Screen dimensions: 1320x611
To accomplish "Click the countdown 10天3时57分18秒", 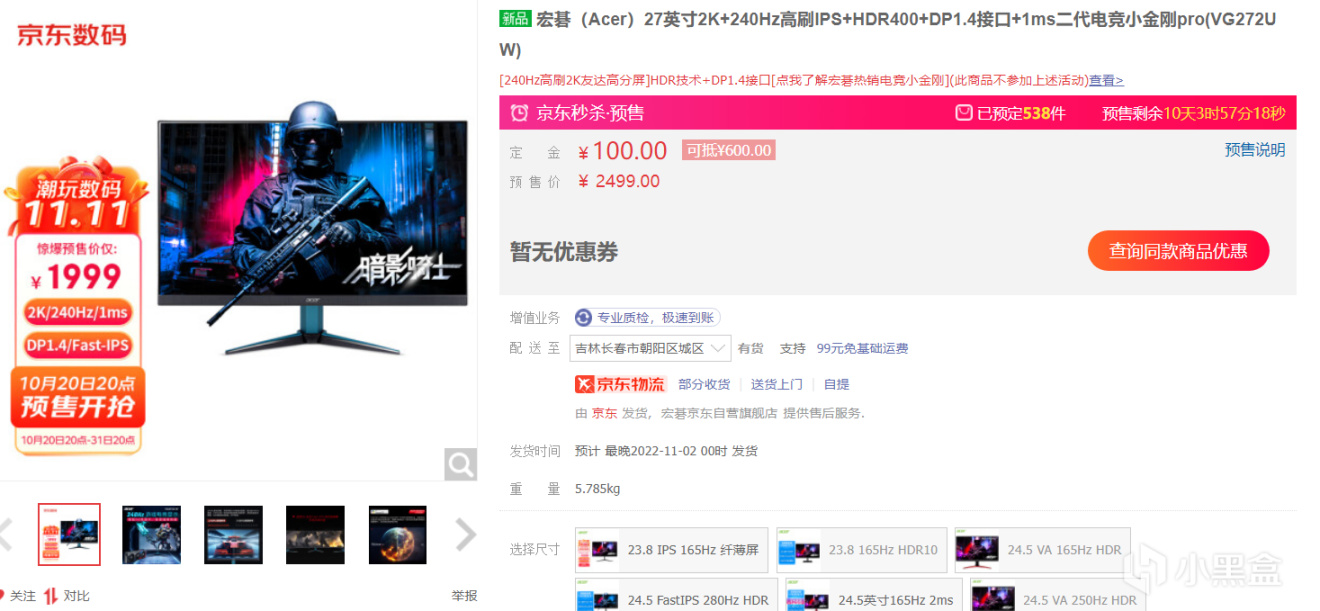I will (x=1224, y=113).
